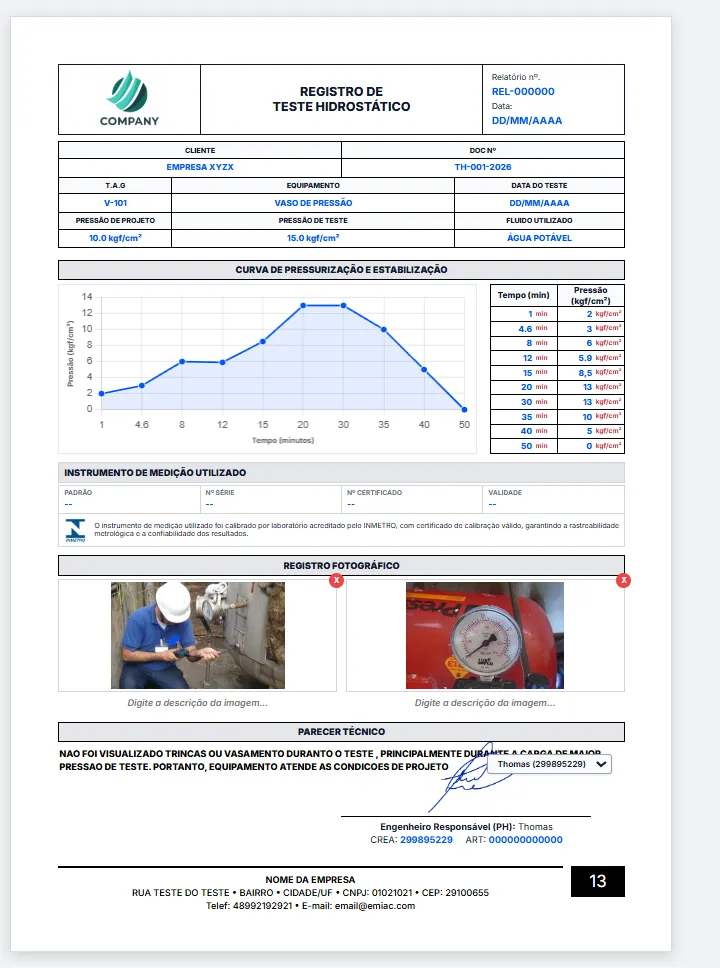Edit the PARECER TÉCNICO opinion text
Screen dimensions: 720x968
tap(330, 760)
